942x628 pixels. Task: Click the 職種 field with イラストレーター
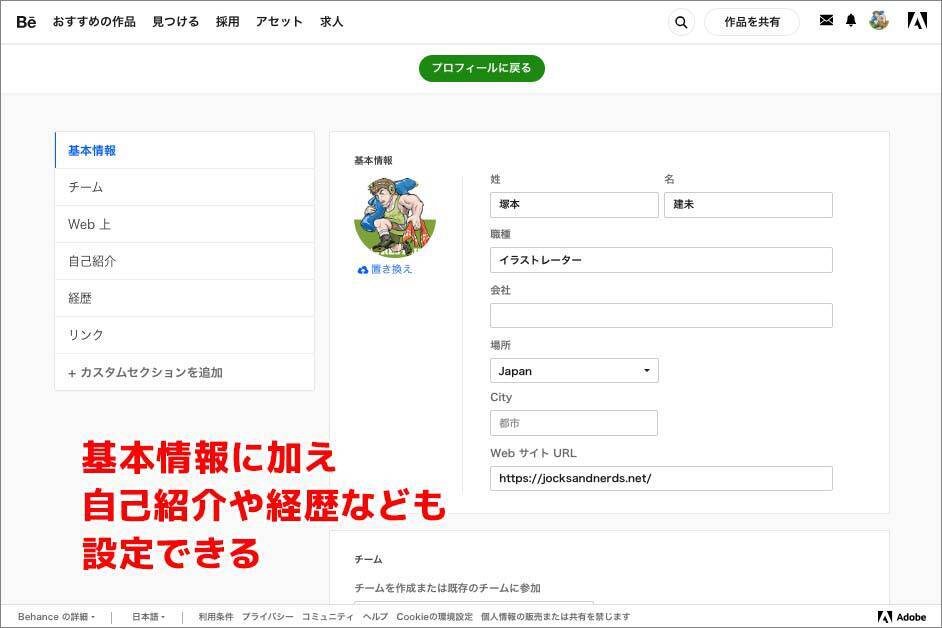pyautogui.click(x=661, y=260)
